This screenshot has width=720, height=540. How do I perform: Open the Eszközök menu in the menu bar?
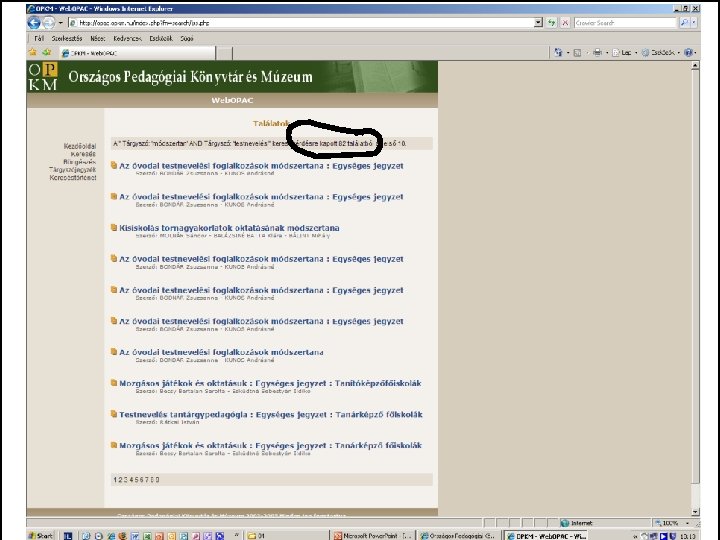coord(161,39)
